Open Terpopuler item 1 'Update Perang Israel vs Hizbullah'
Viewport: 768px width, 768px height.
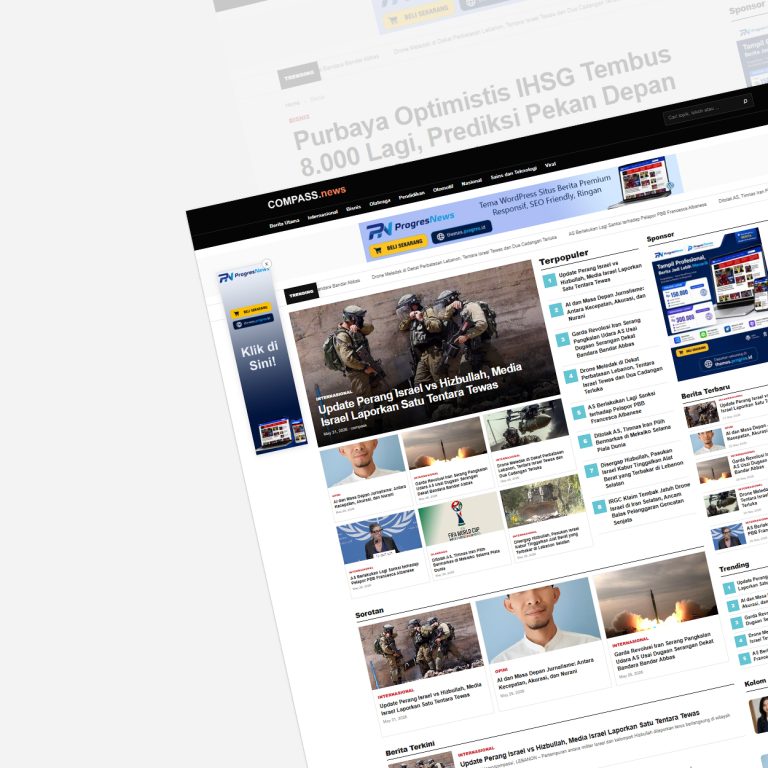(x=601, y=276)
